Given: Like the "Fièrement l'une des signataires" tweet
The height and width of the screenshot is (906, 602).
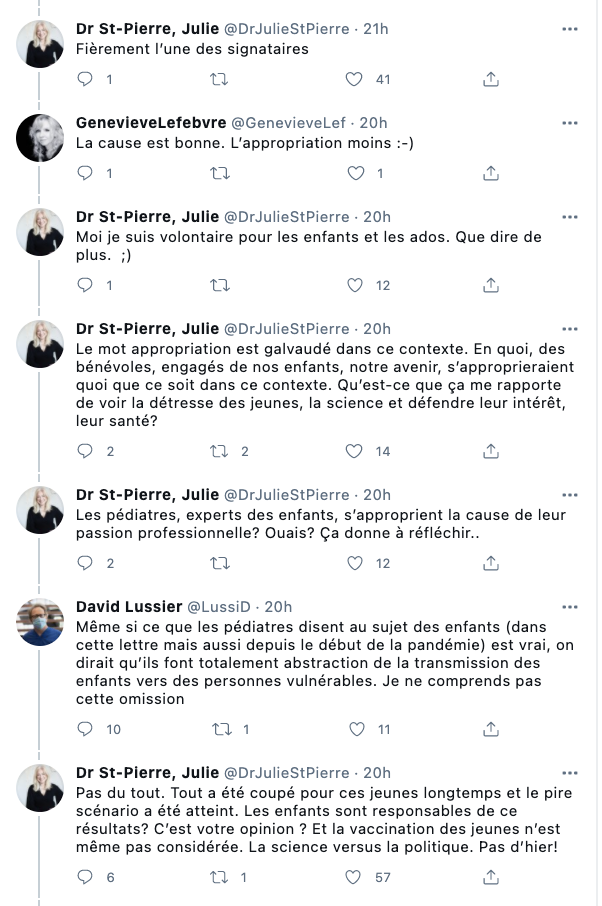Looking at the screenshot, I should click(x=354, y=79).
